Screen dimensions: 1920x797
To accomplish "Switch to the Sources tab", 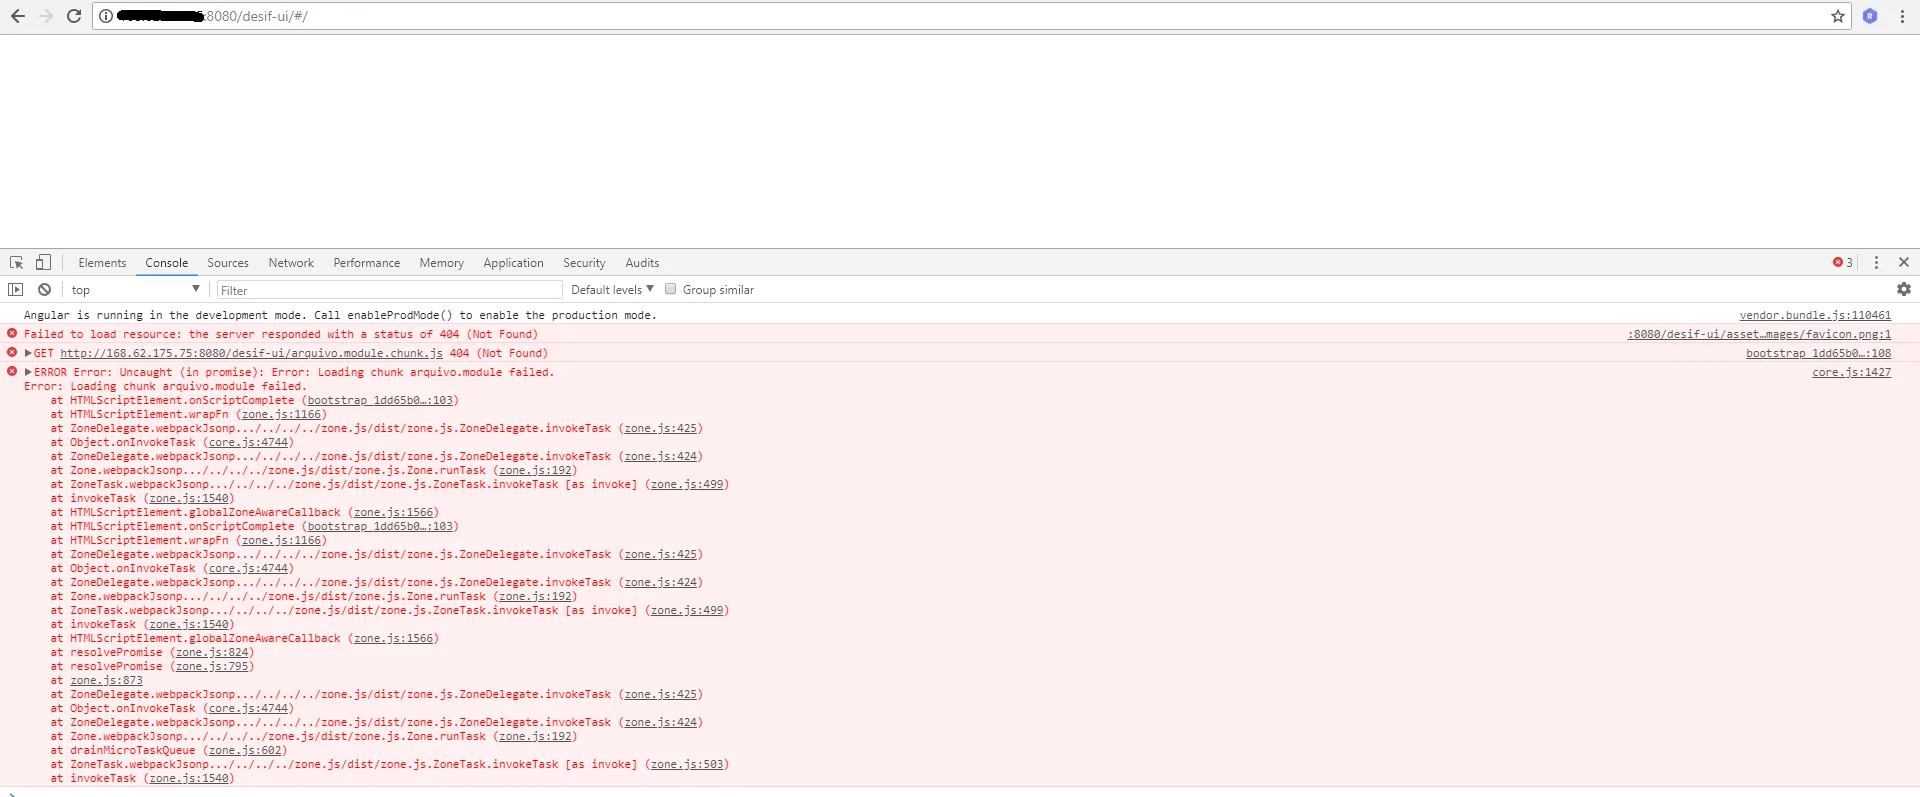I will click(x=228, y=263).
